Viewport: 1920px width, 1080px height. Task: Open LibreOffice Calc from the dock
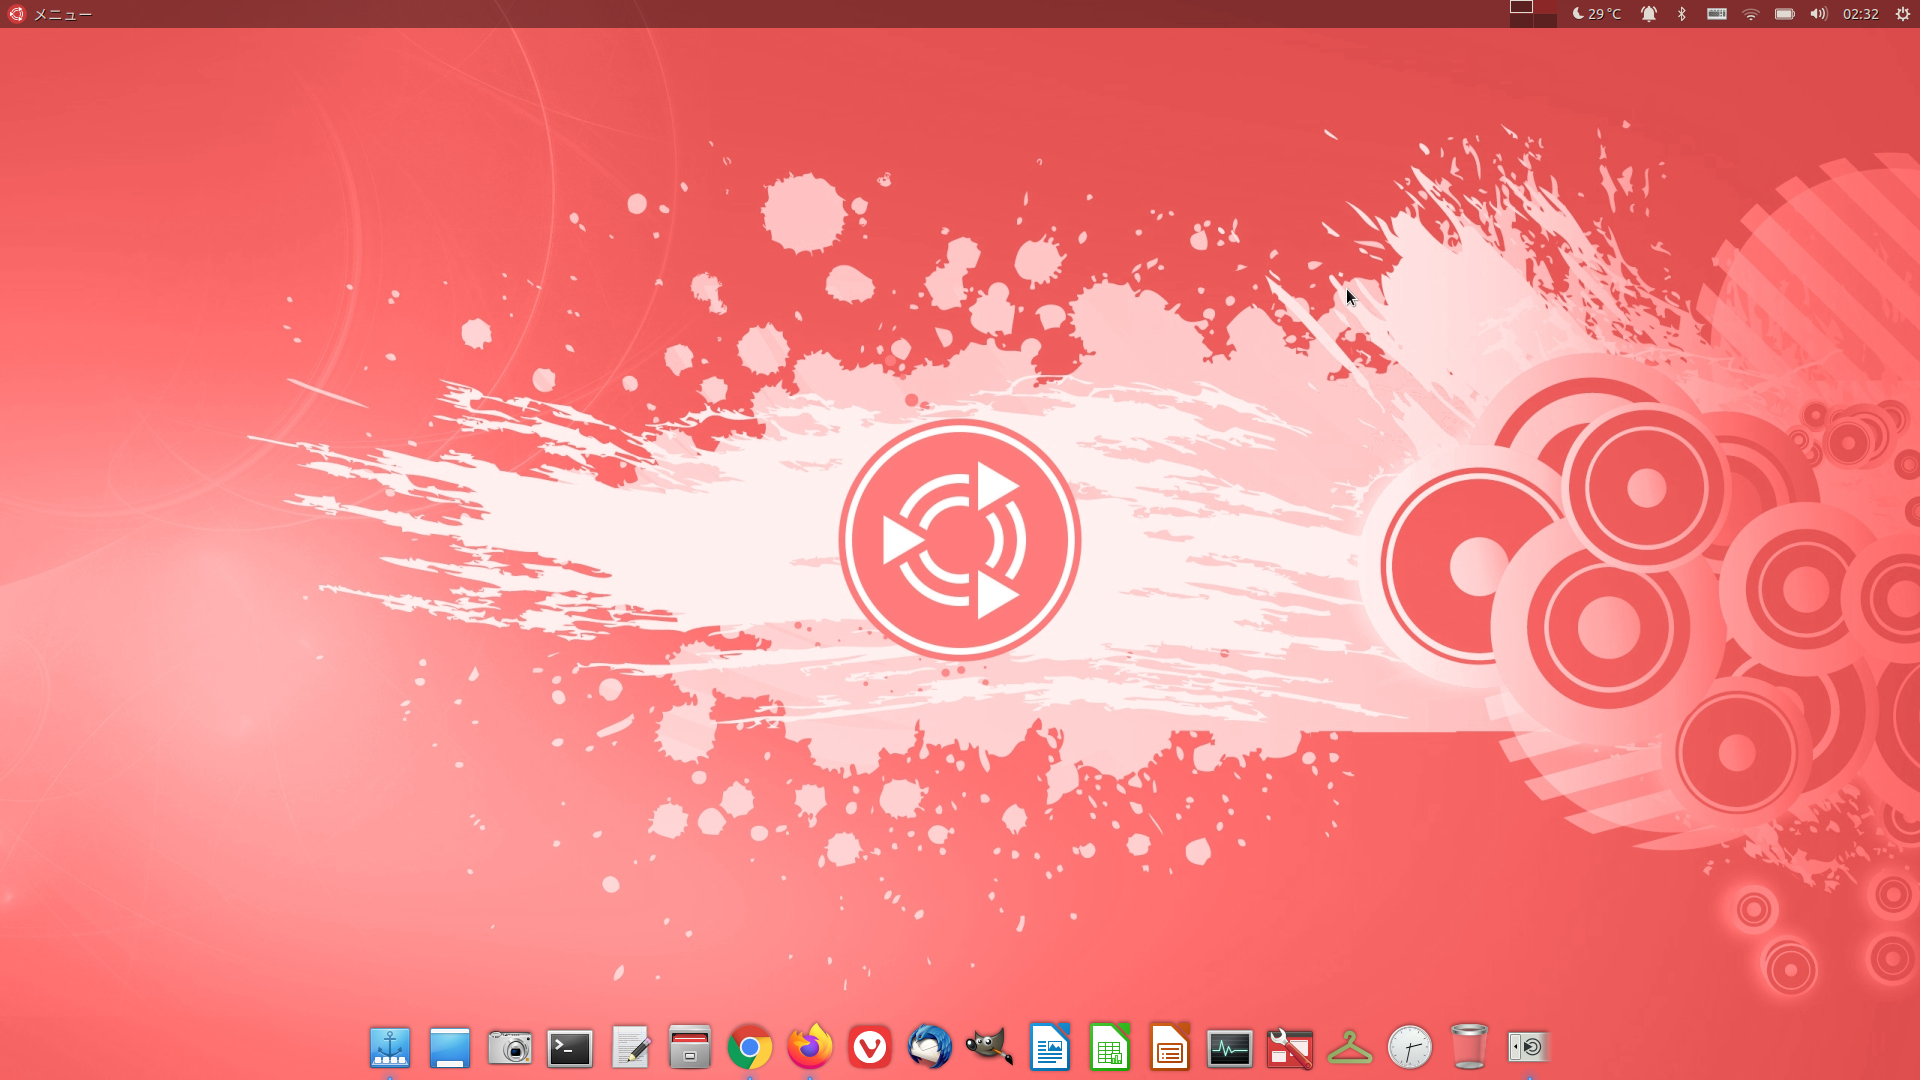pyautogui.click(x=1110, y=1048)
